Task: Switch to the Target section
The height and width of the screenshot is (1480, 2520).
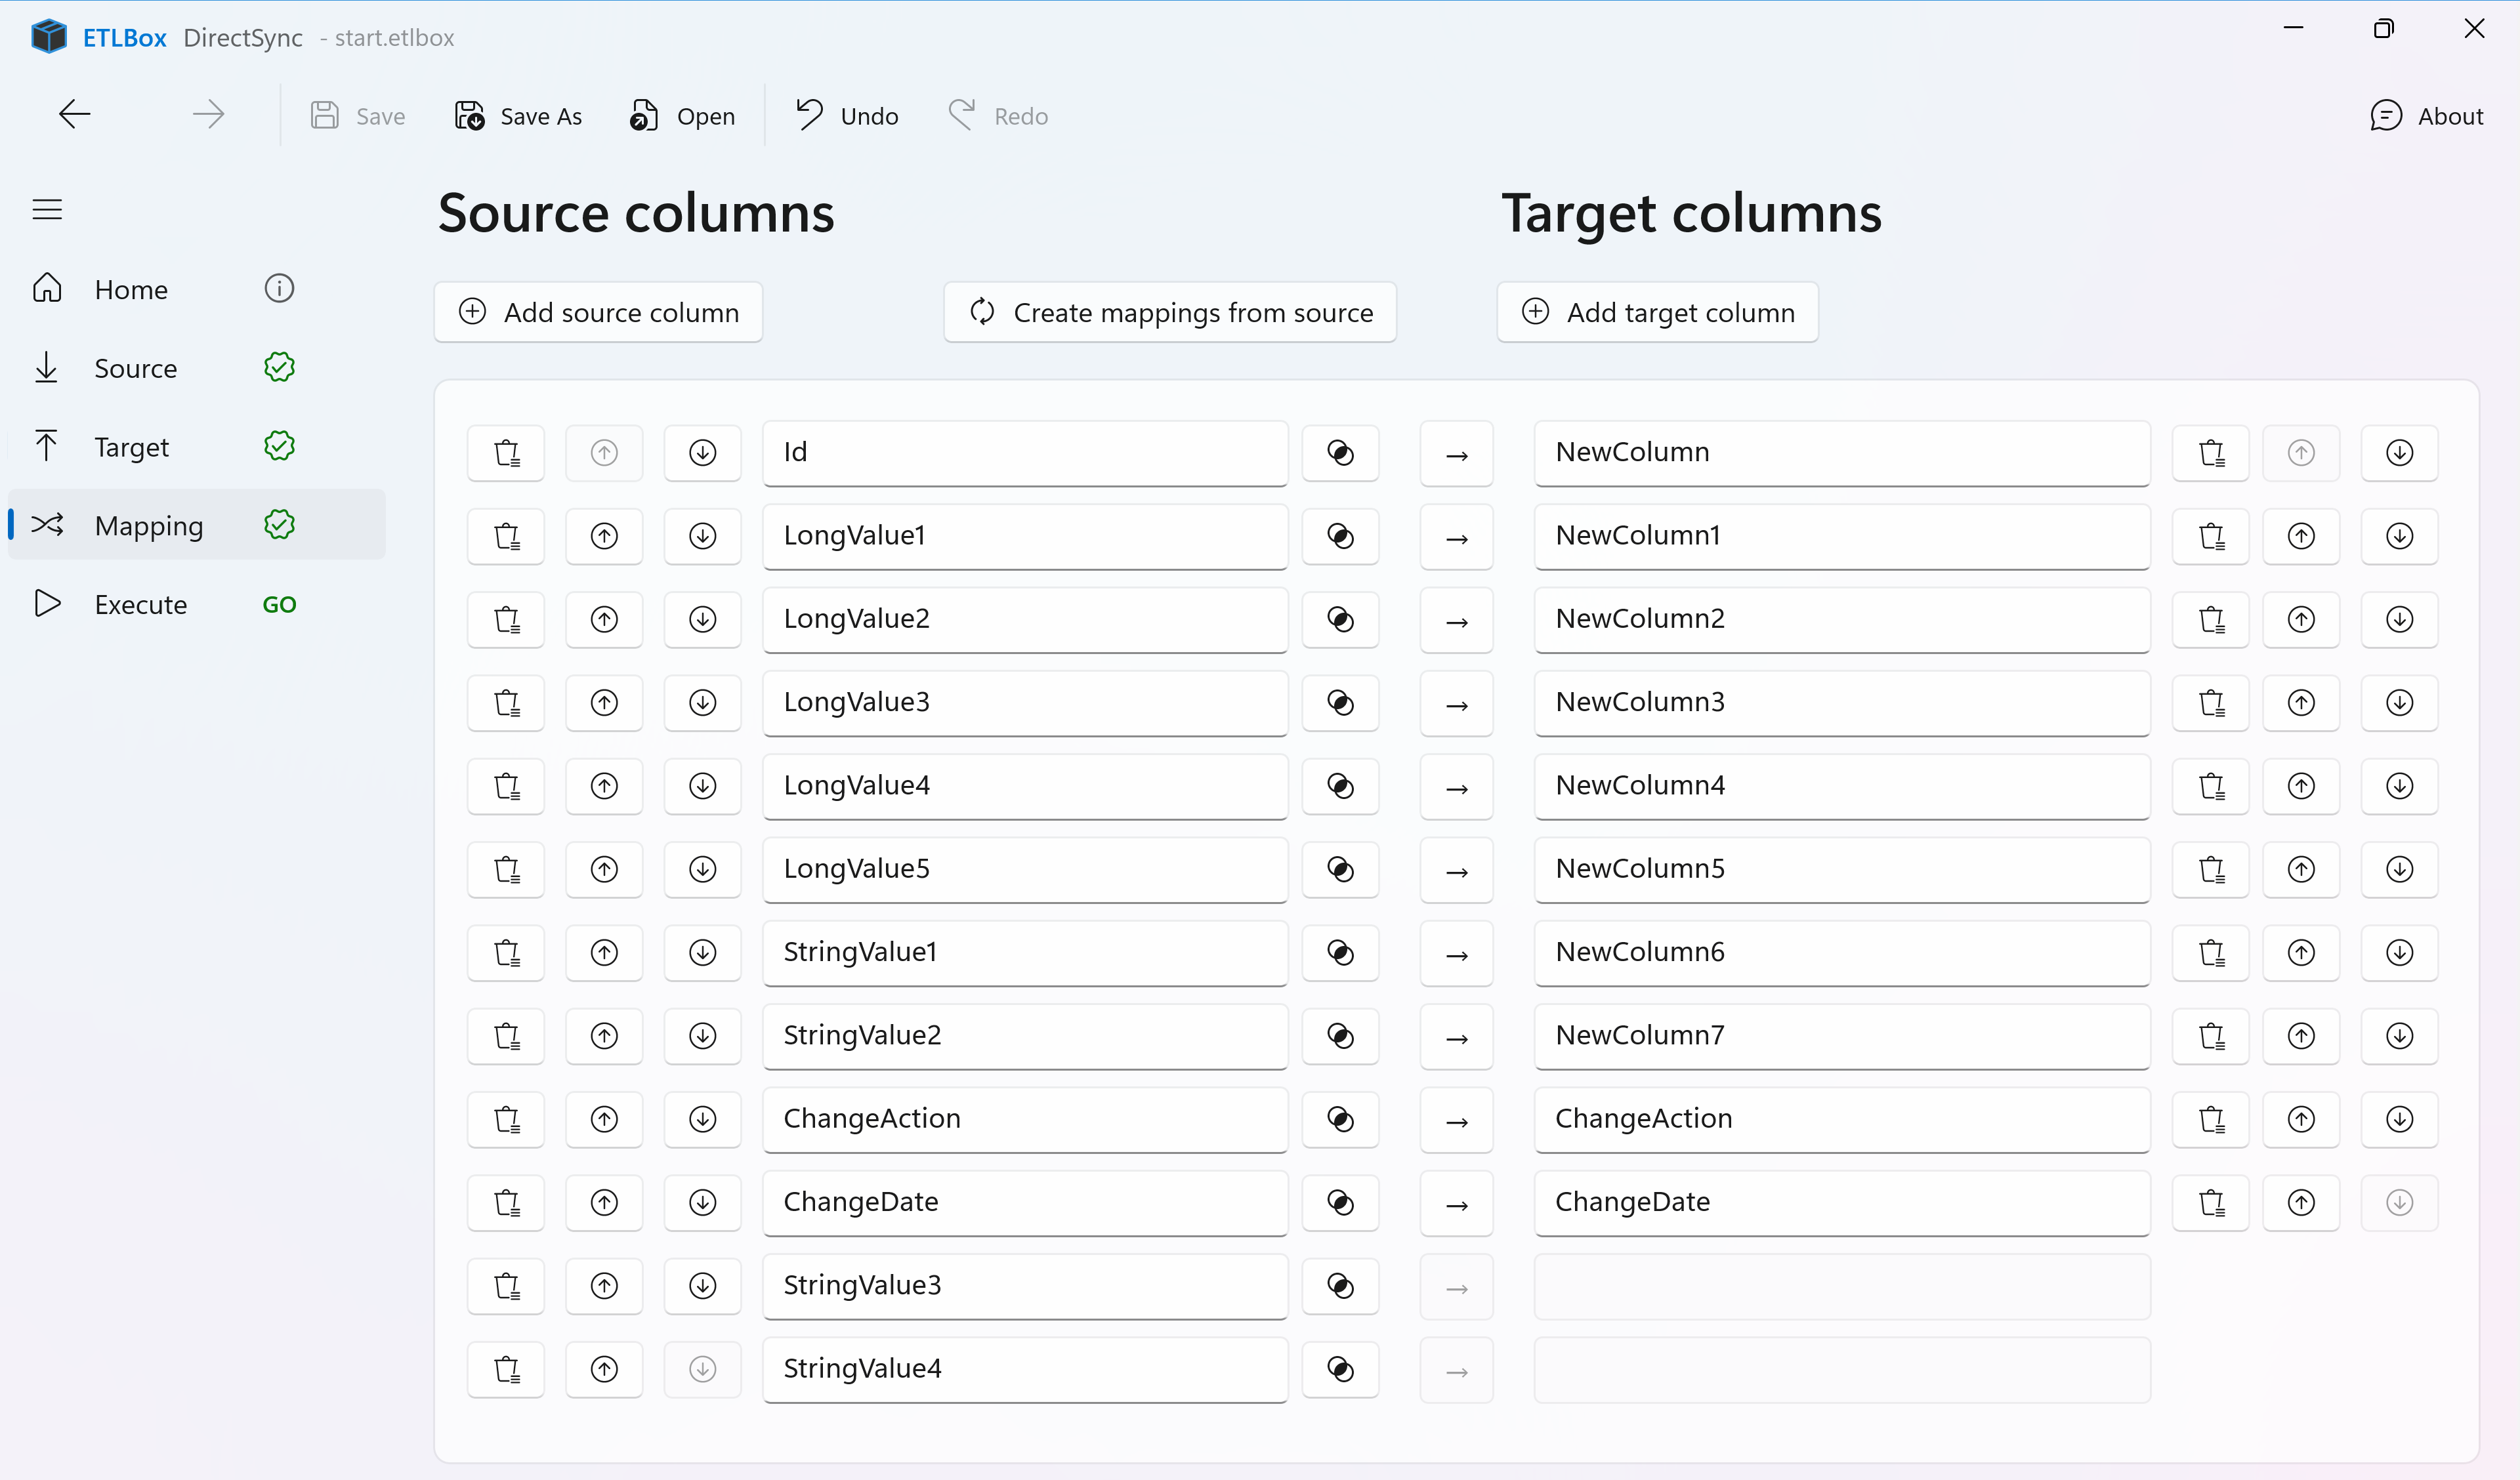Action: coord(132,446)
